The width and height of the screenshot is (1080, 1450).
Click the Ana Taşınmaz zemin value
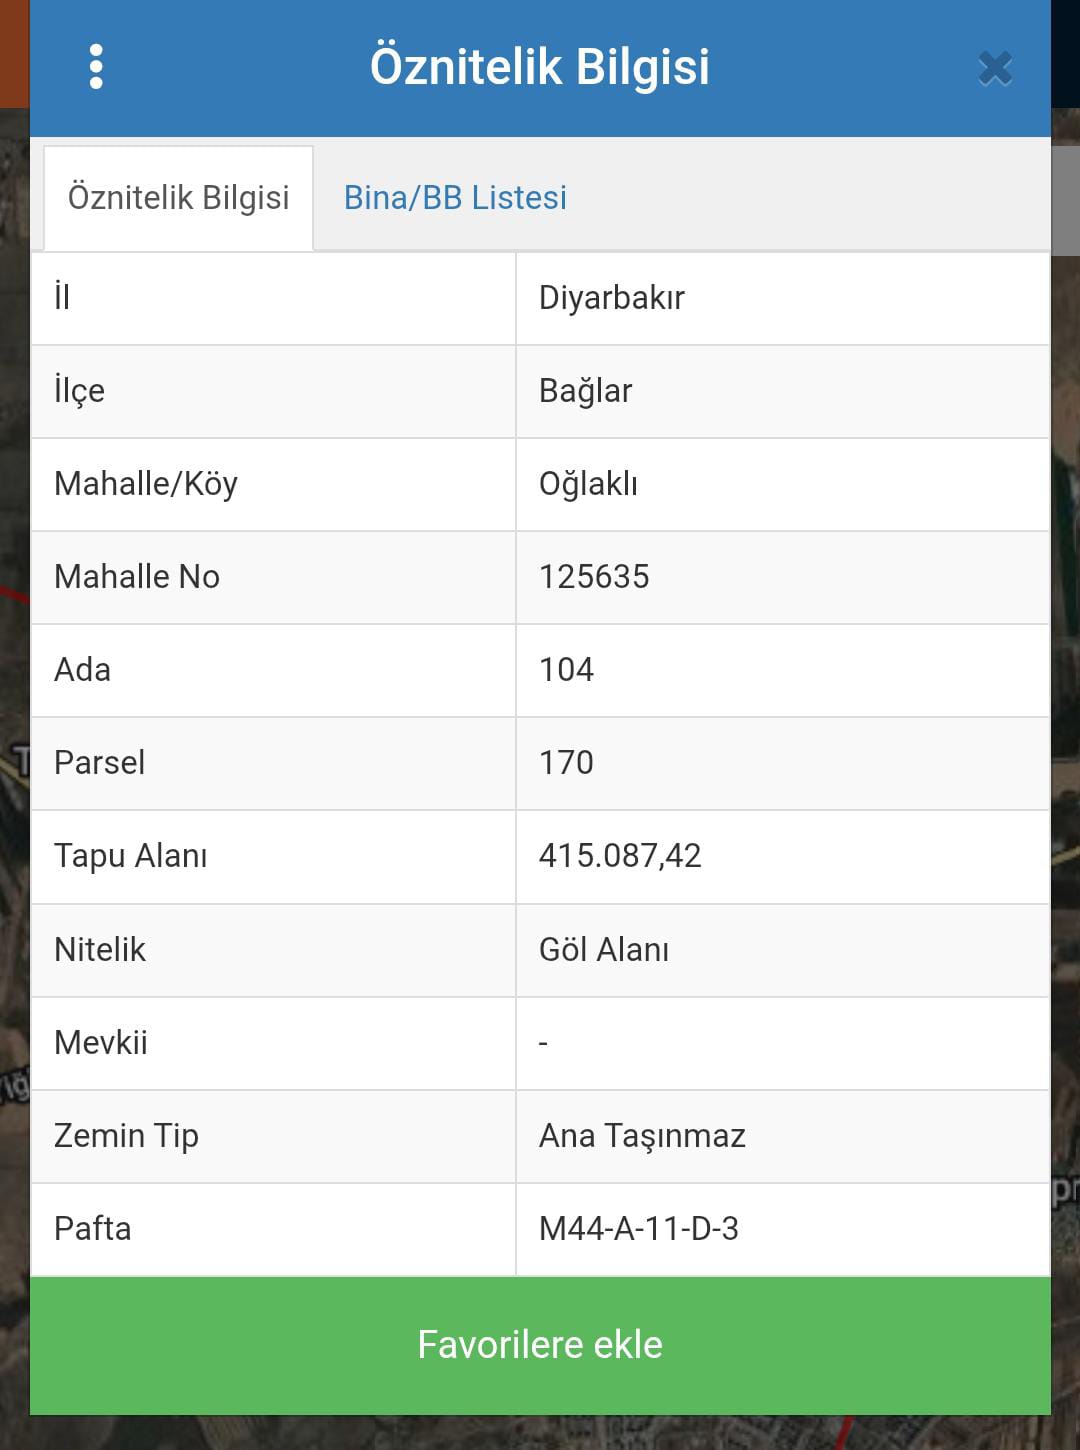(642, 1136)
